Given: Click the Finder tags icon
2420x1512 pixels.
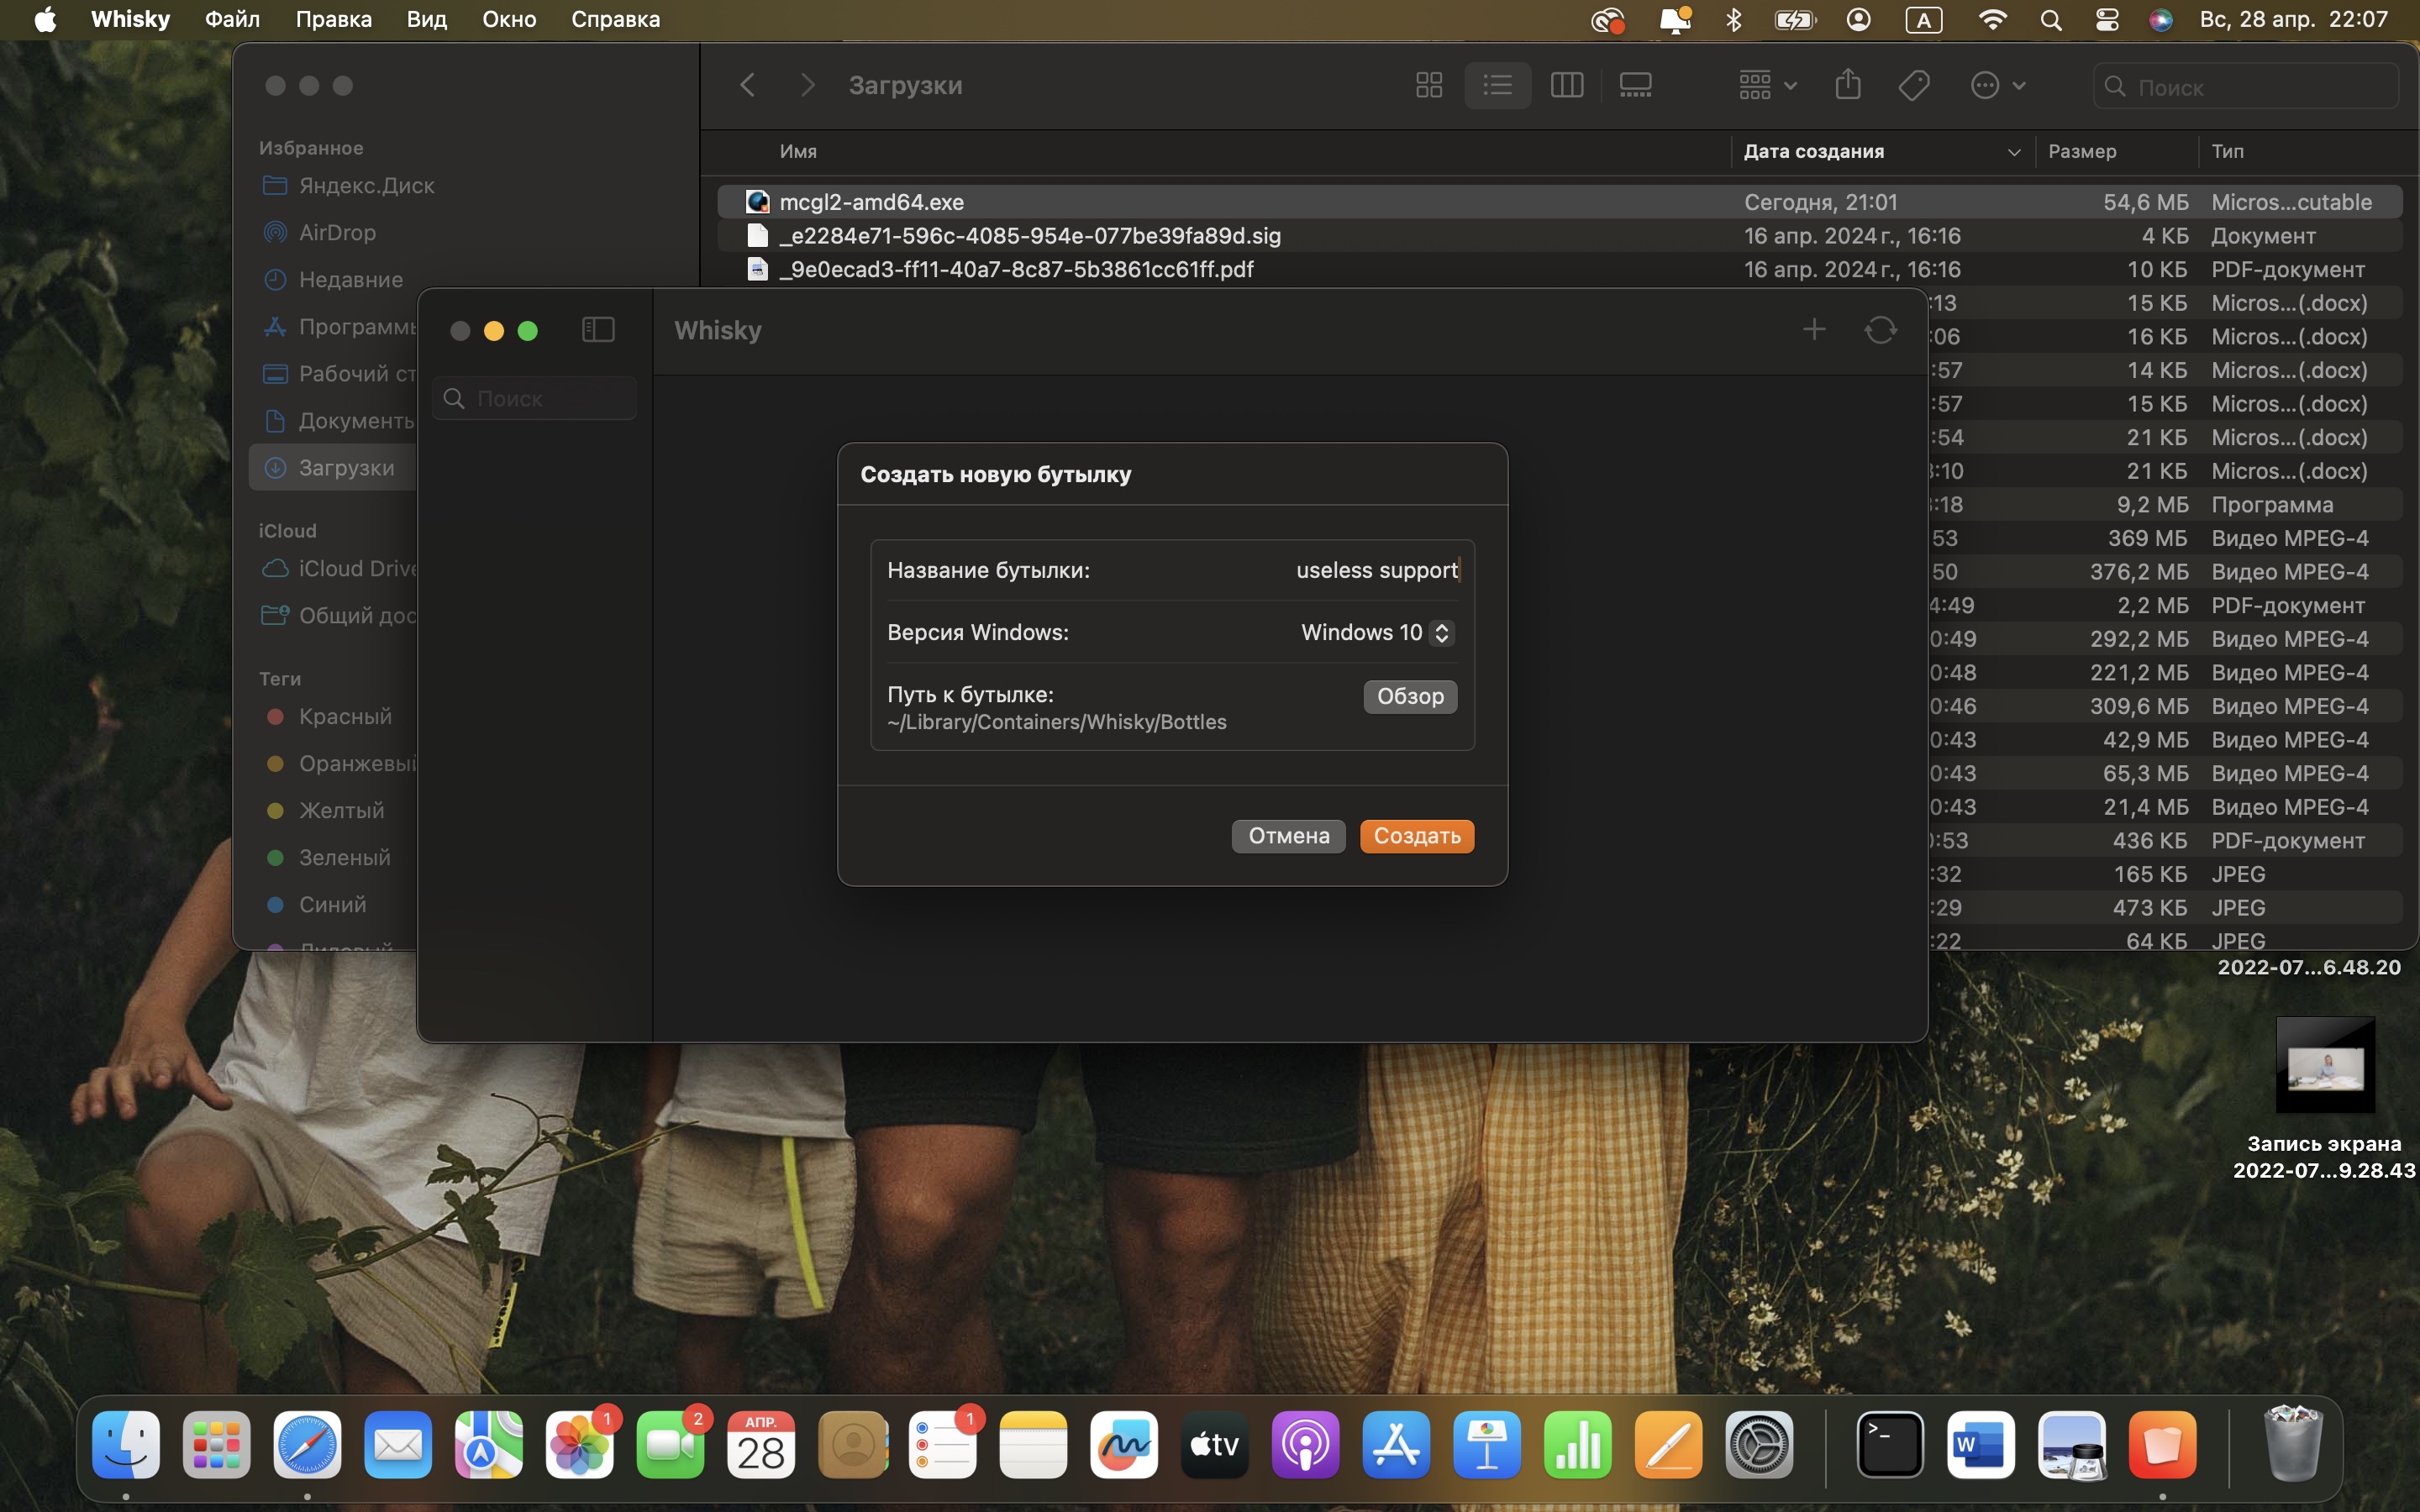Looking at the screenshot, I should click(1914, 85).
